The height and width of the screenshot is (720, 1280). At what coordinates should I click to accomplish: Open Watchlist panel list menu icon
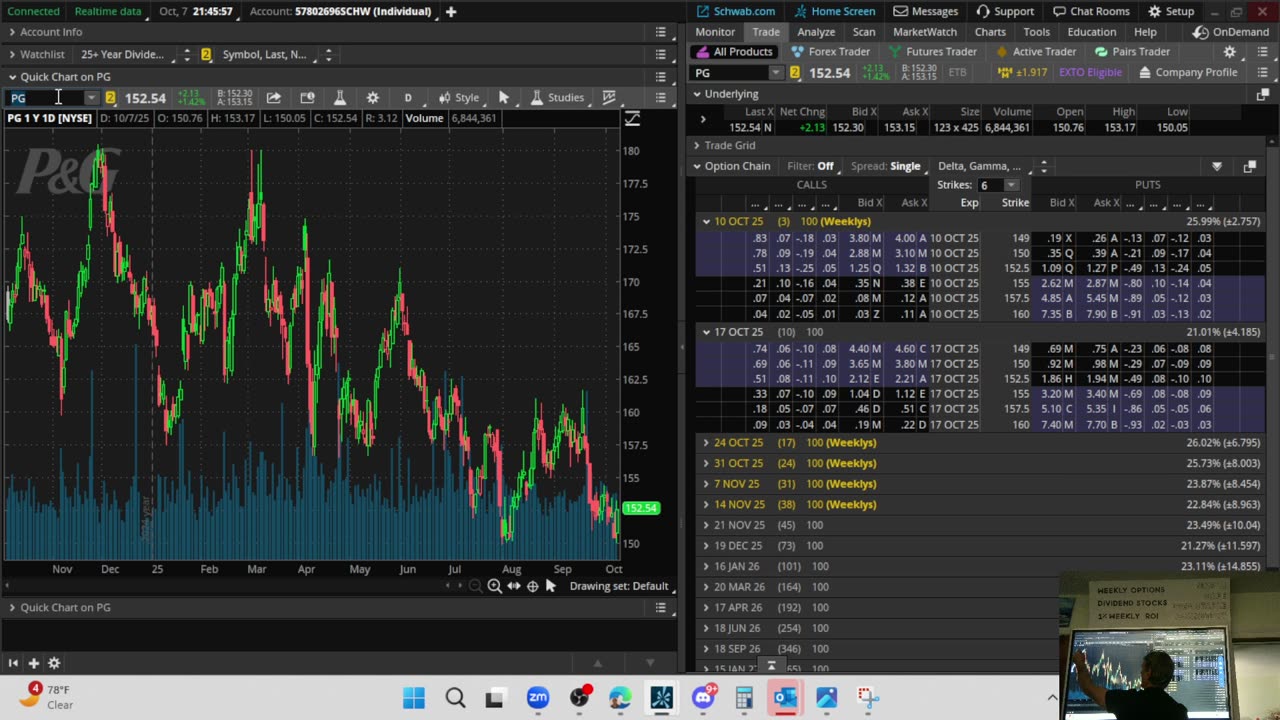click(660, 54)
